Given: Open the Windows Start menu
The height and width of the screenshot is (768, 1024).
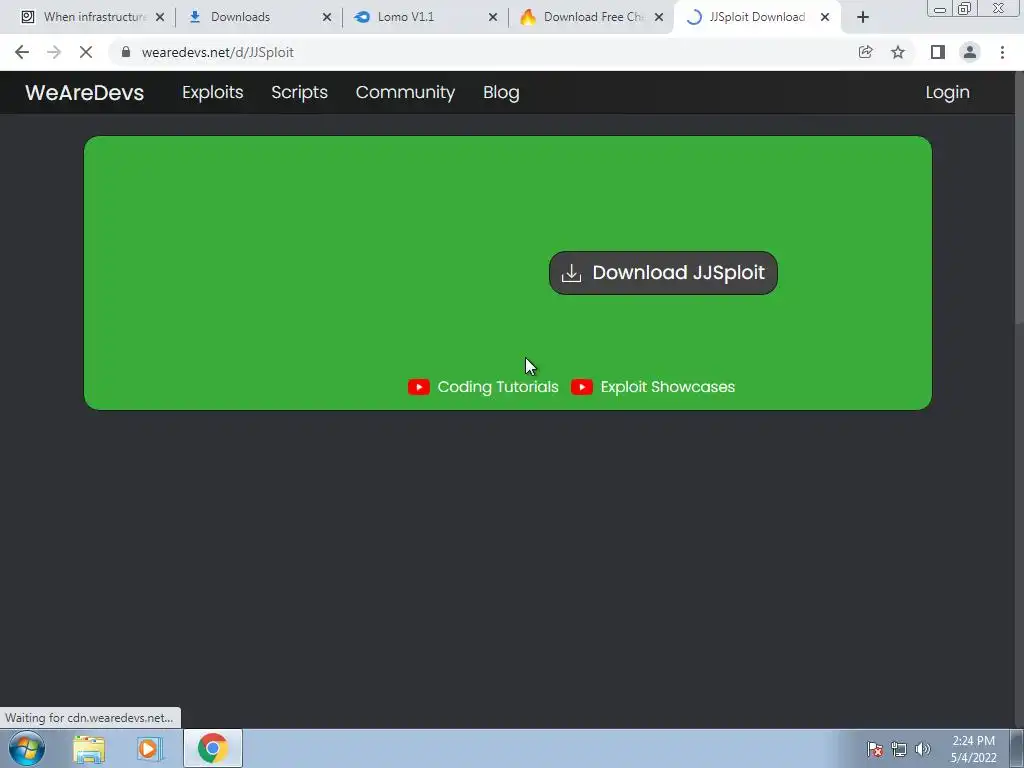Looking at the screenshot, I should (x=27, y=748).
